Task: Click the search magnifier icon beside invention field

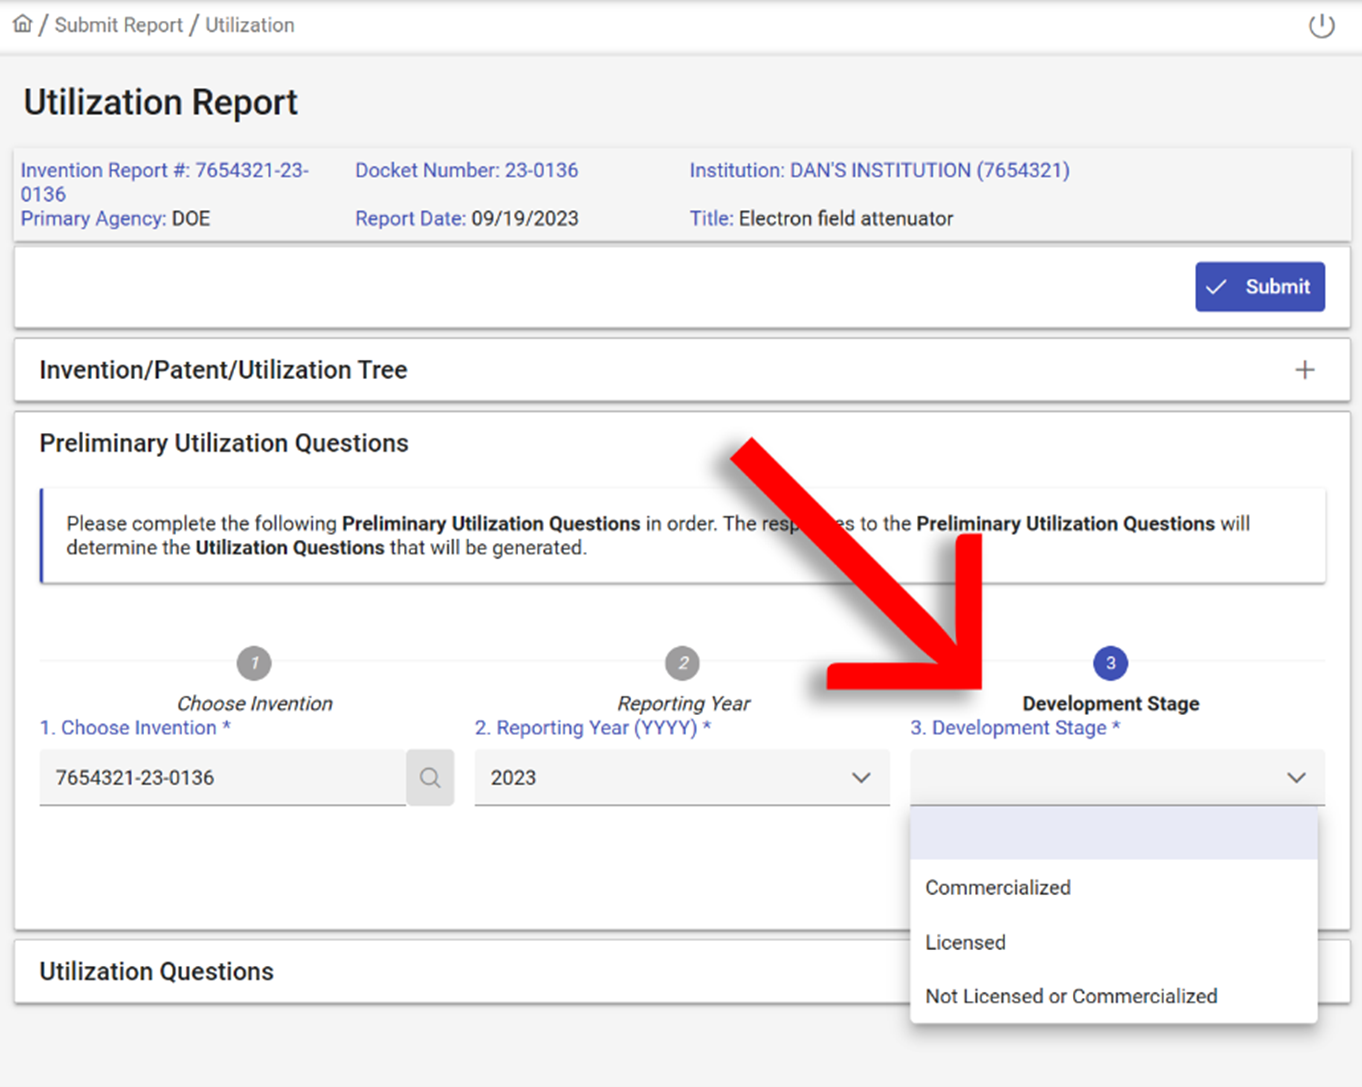Action: tap(430, 778)
